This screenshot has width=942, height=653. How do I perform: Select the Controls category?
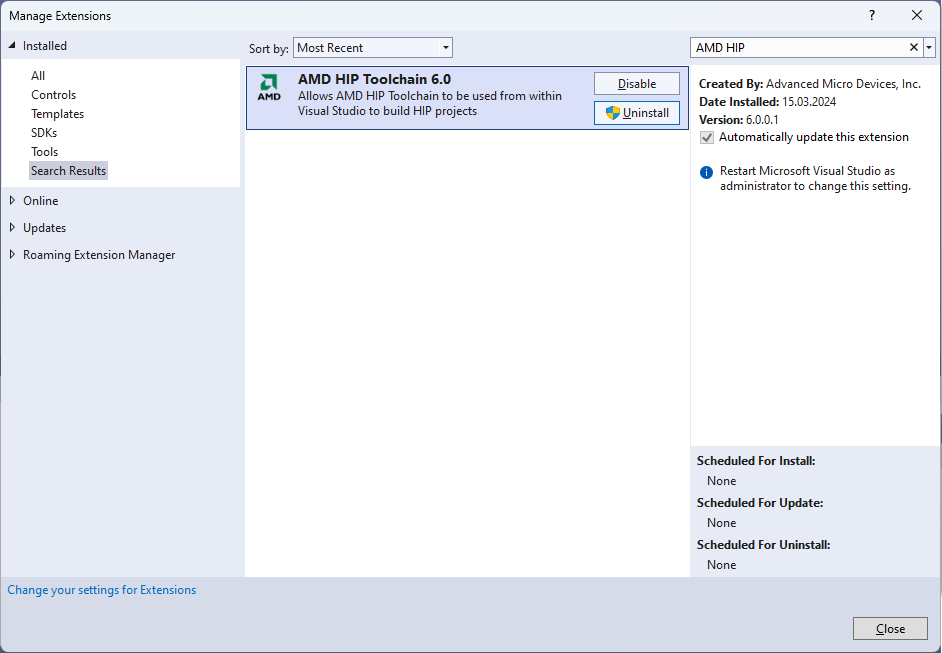pos(53,95)
